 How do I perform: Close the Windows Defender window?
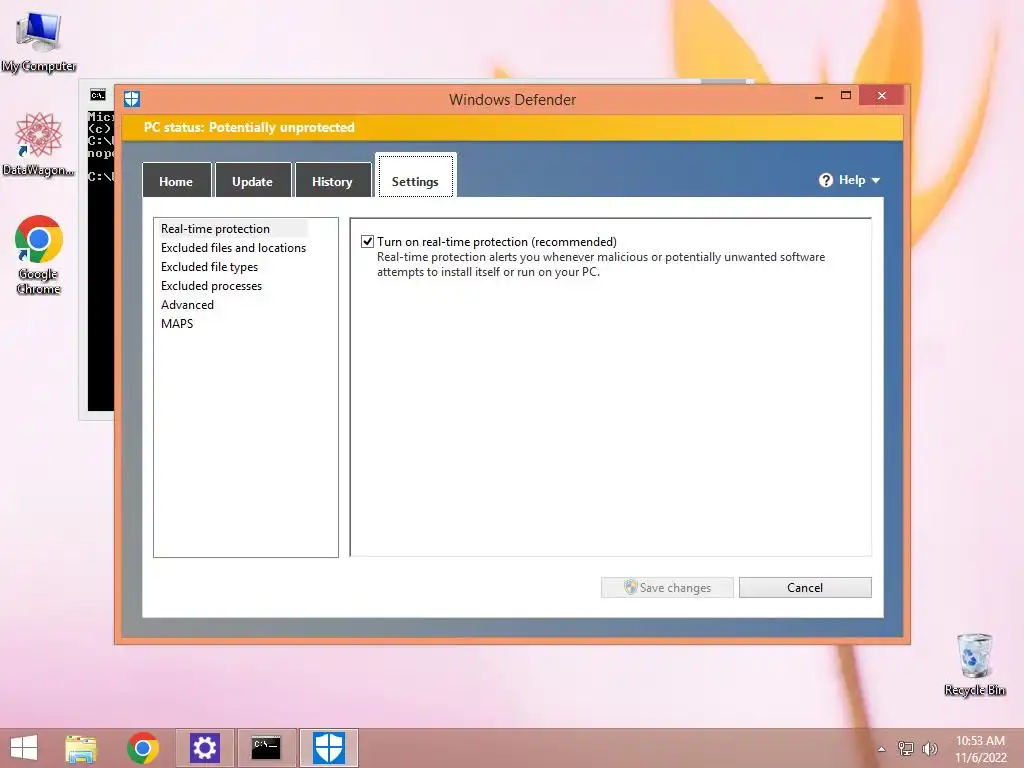point(882,95)
